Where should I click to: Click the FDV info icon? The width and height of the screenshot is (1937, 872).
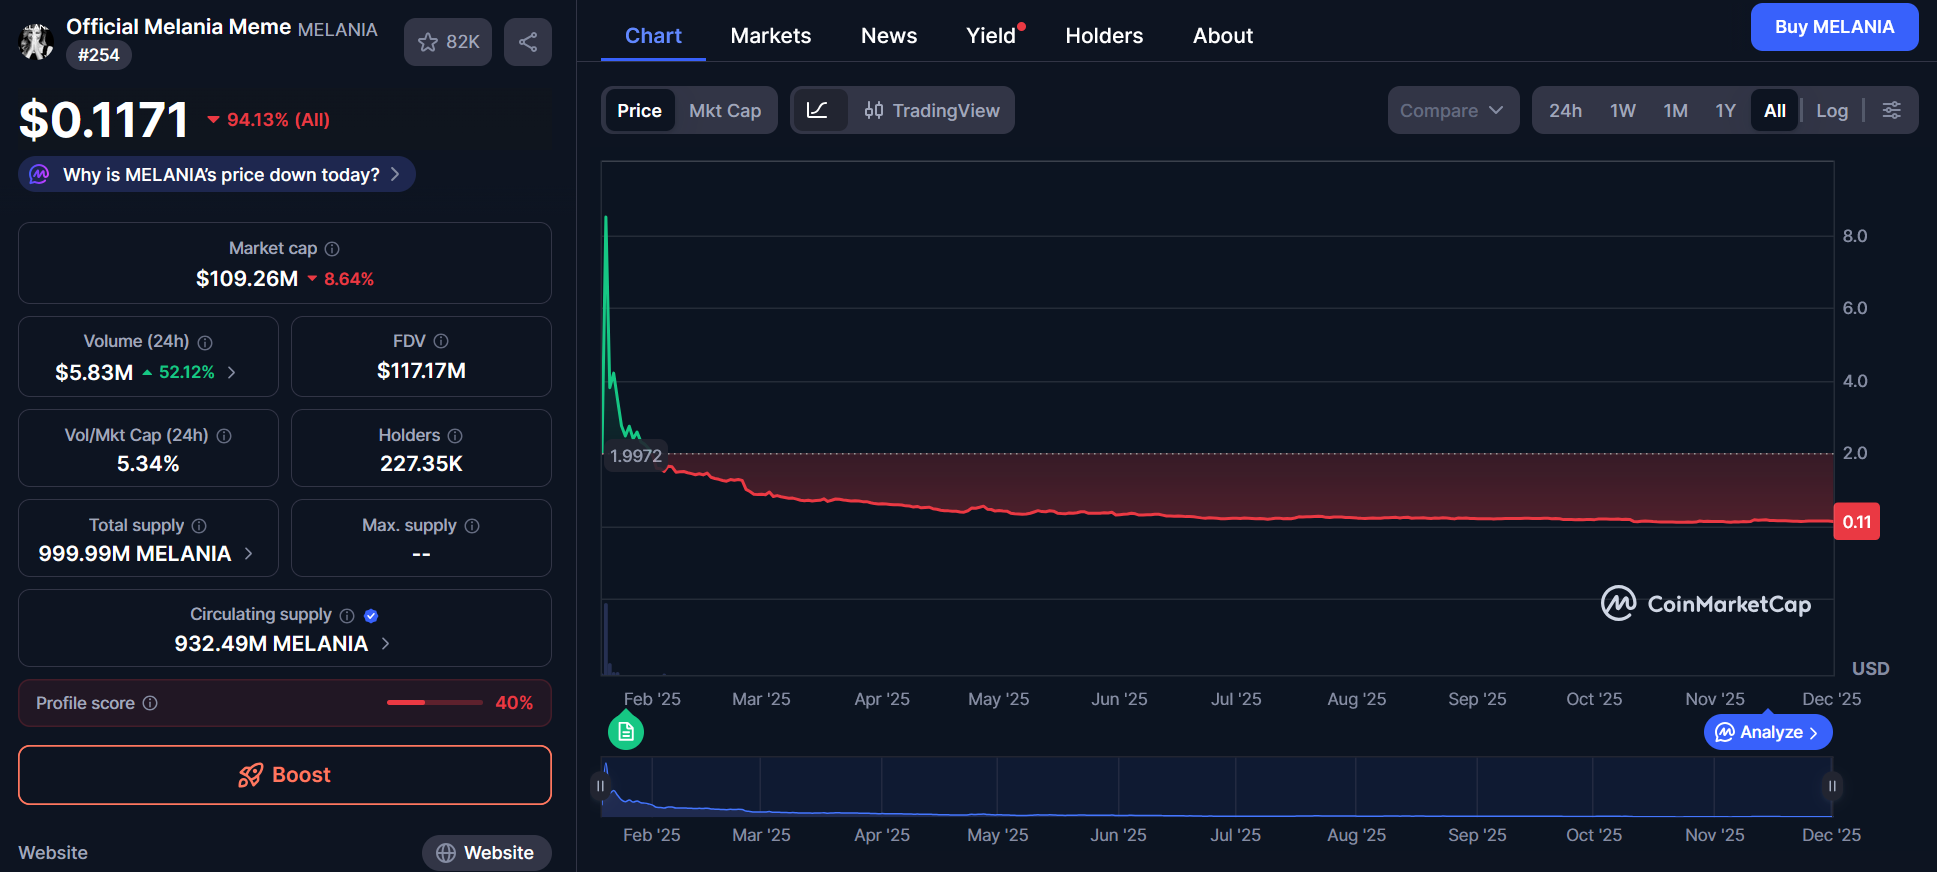tap(441, 341)
